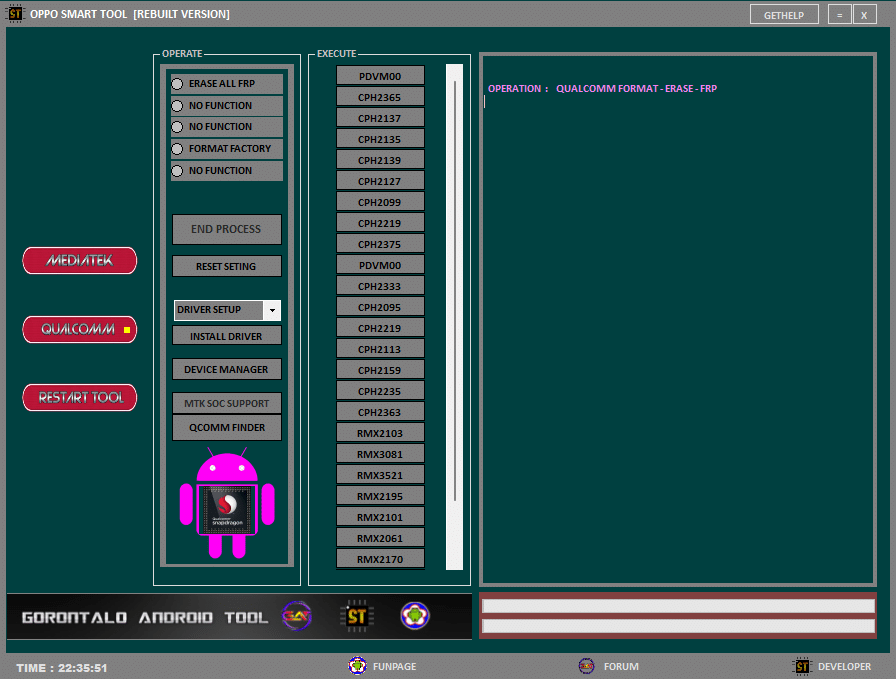Image resolution: width=896 pixels, height=679 pixels.
Task: Click the TIME : 22:35:51 status text
Action: click(x=62, y=668)
